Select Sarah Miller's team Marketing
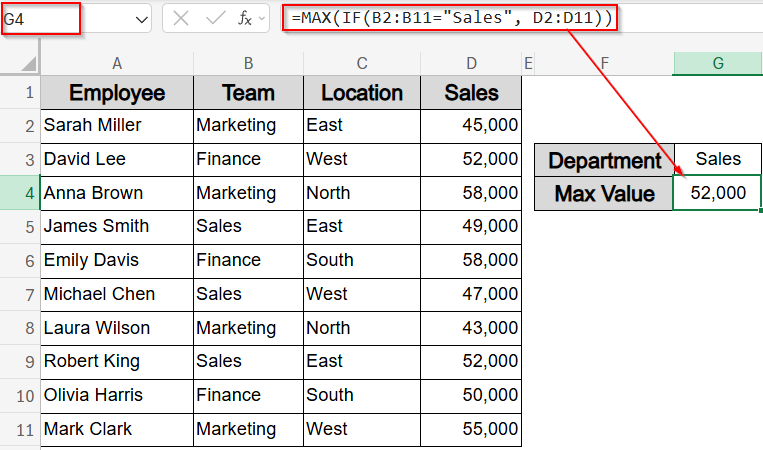The width and height of the screenshot is (763, 450). [x=248, y=126]
